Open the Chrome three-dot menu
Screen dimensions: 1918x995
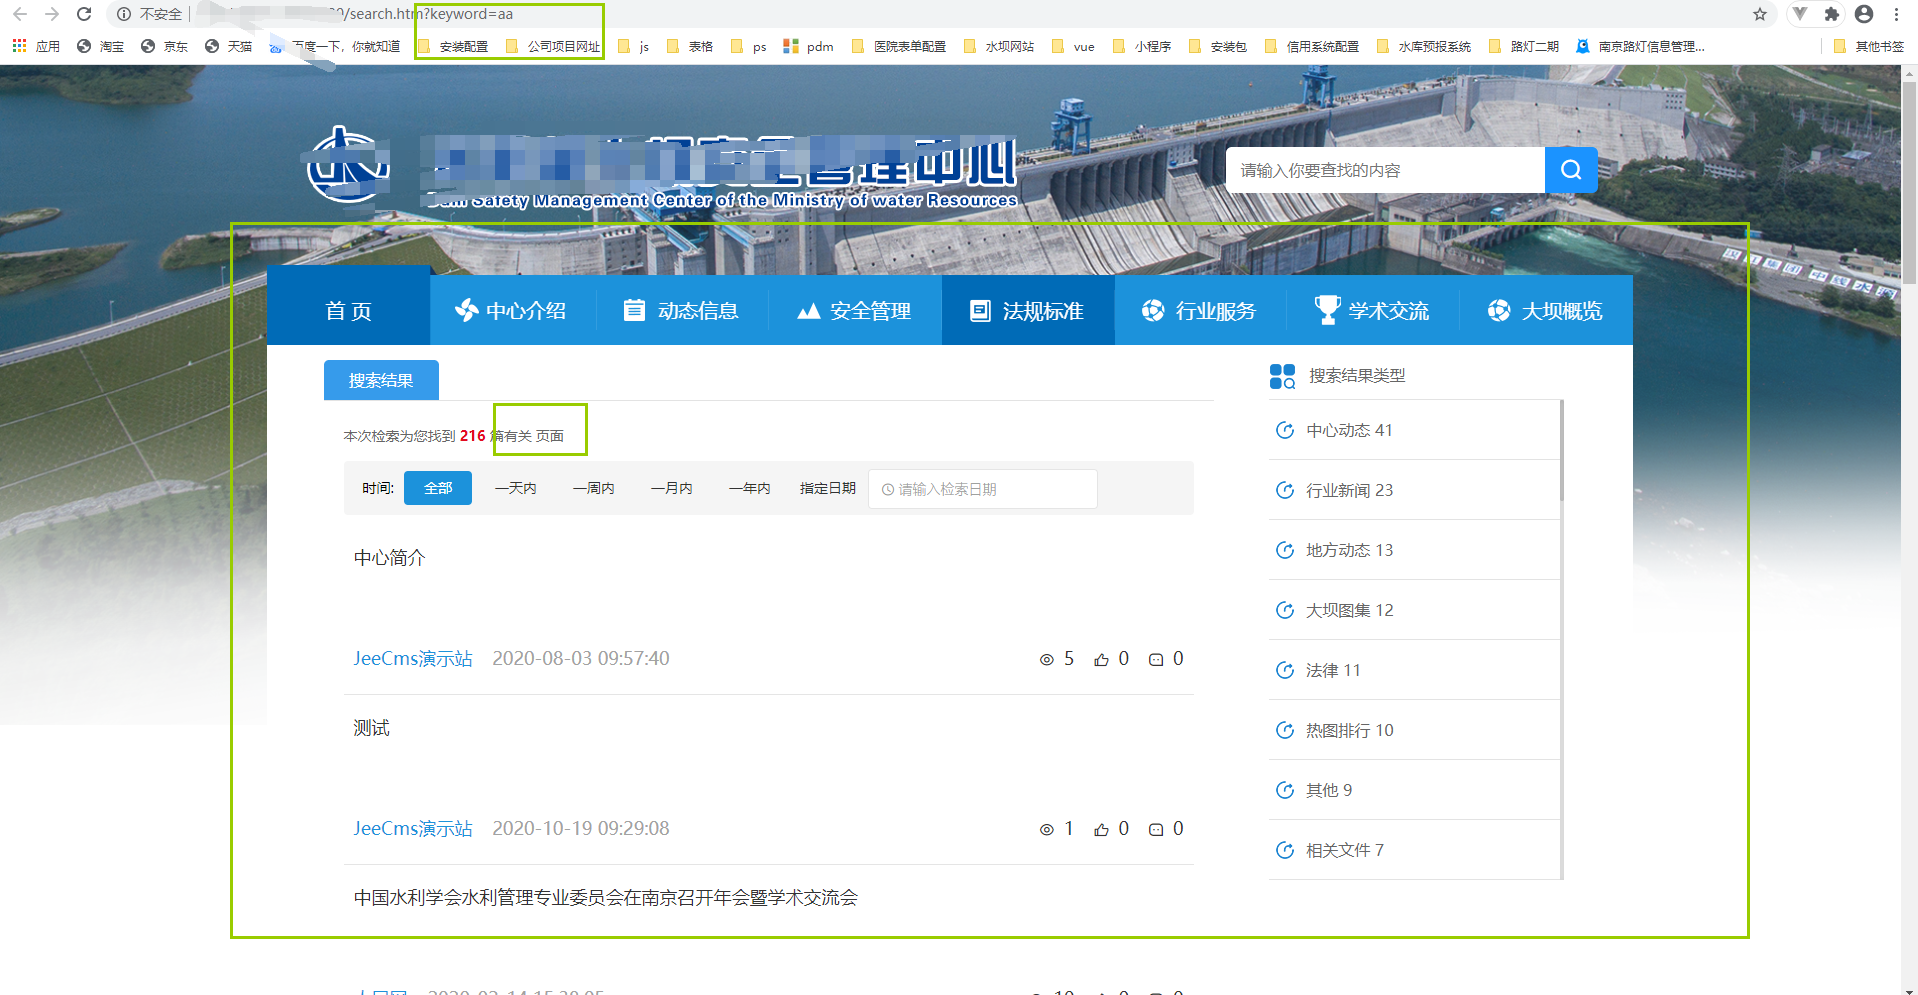[1896, 14]
